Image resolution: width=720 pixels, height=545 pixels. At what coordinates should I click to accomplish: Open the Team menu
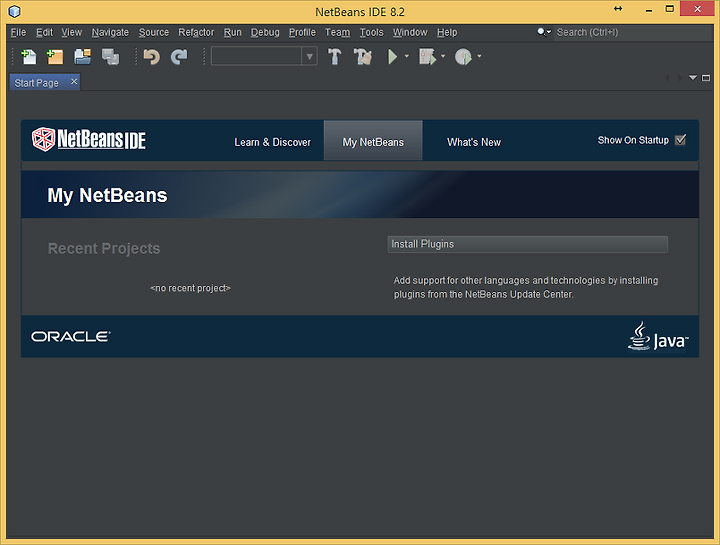tap(338, 33)
